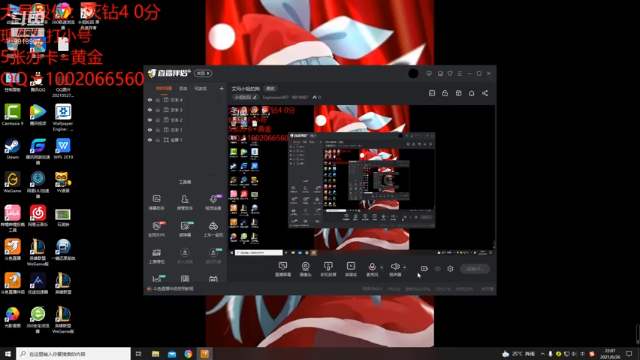This screenshot has height=360, width=640.
Task: Expand speaker options arrow
Action: 404,268
